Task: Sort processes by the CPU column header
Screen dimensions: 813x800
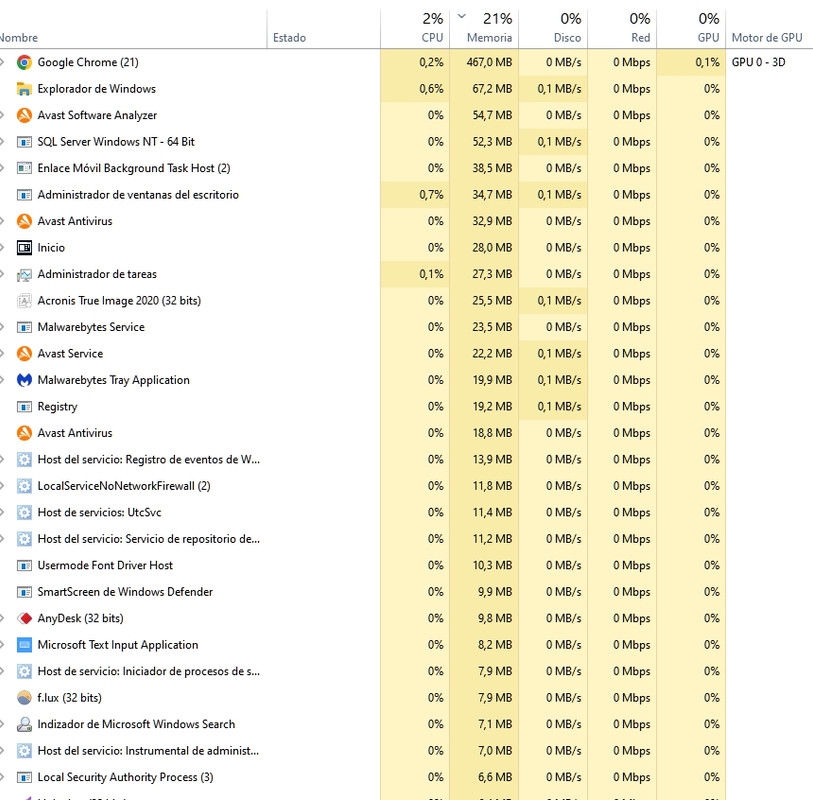Action: [415, 29]
